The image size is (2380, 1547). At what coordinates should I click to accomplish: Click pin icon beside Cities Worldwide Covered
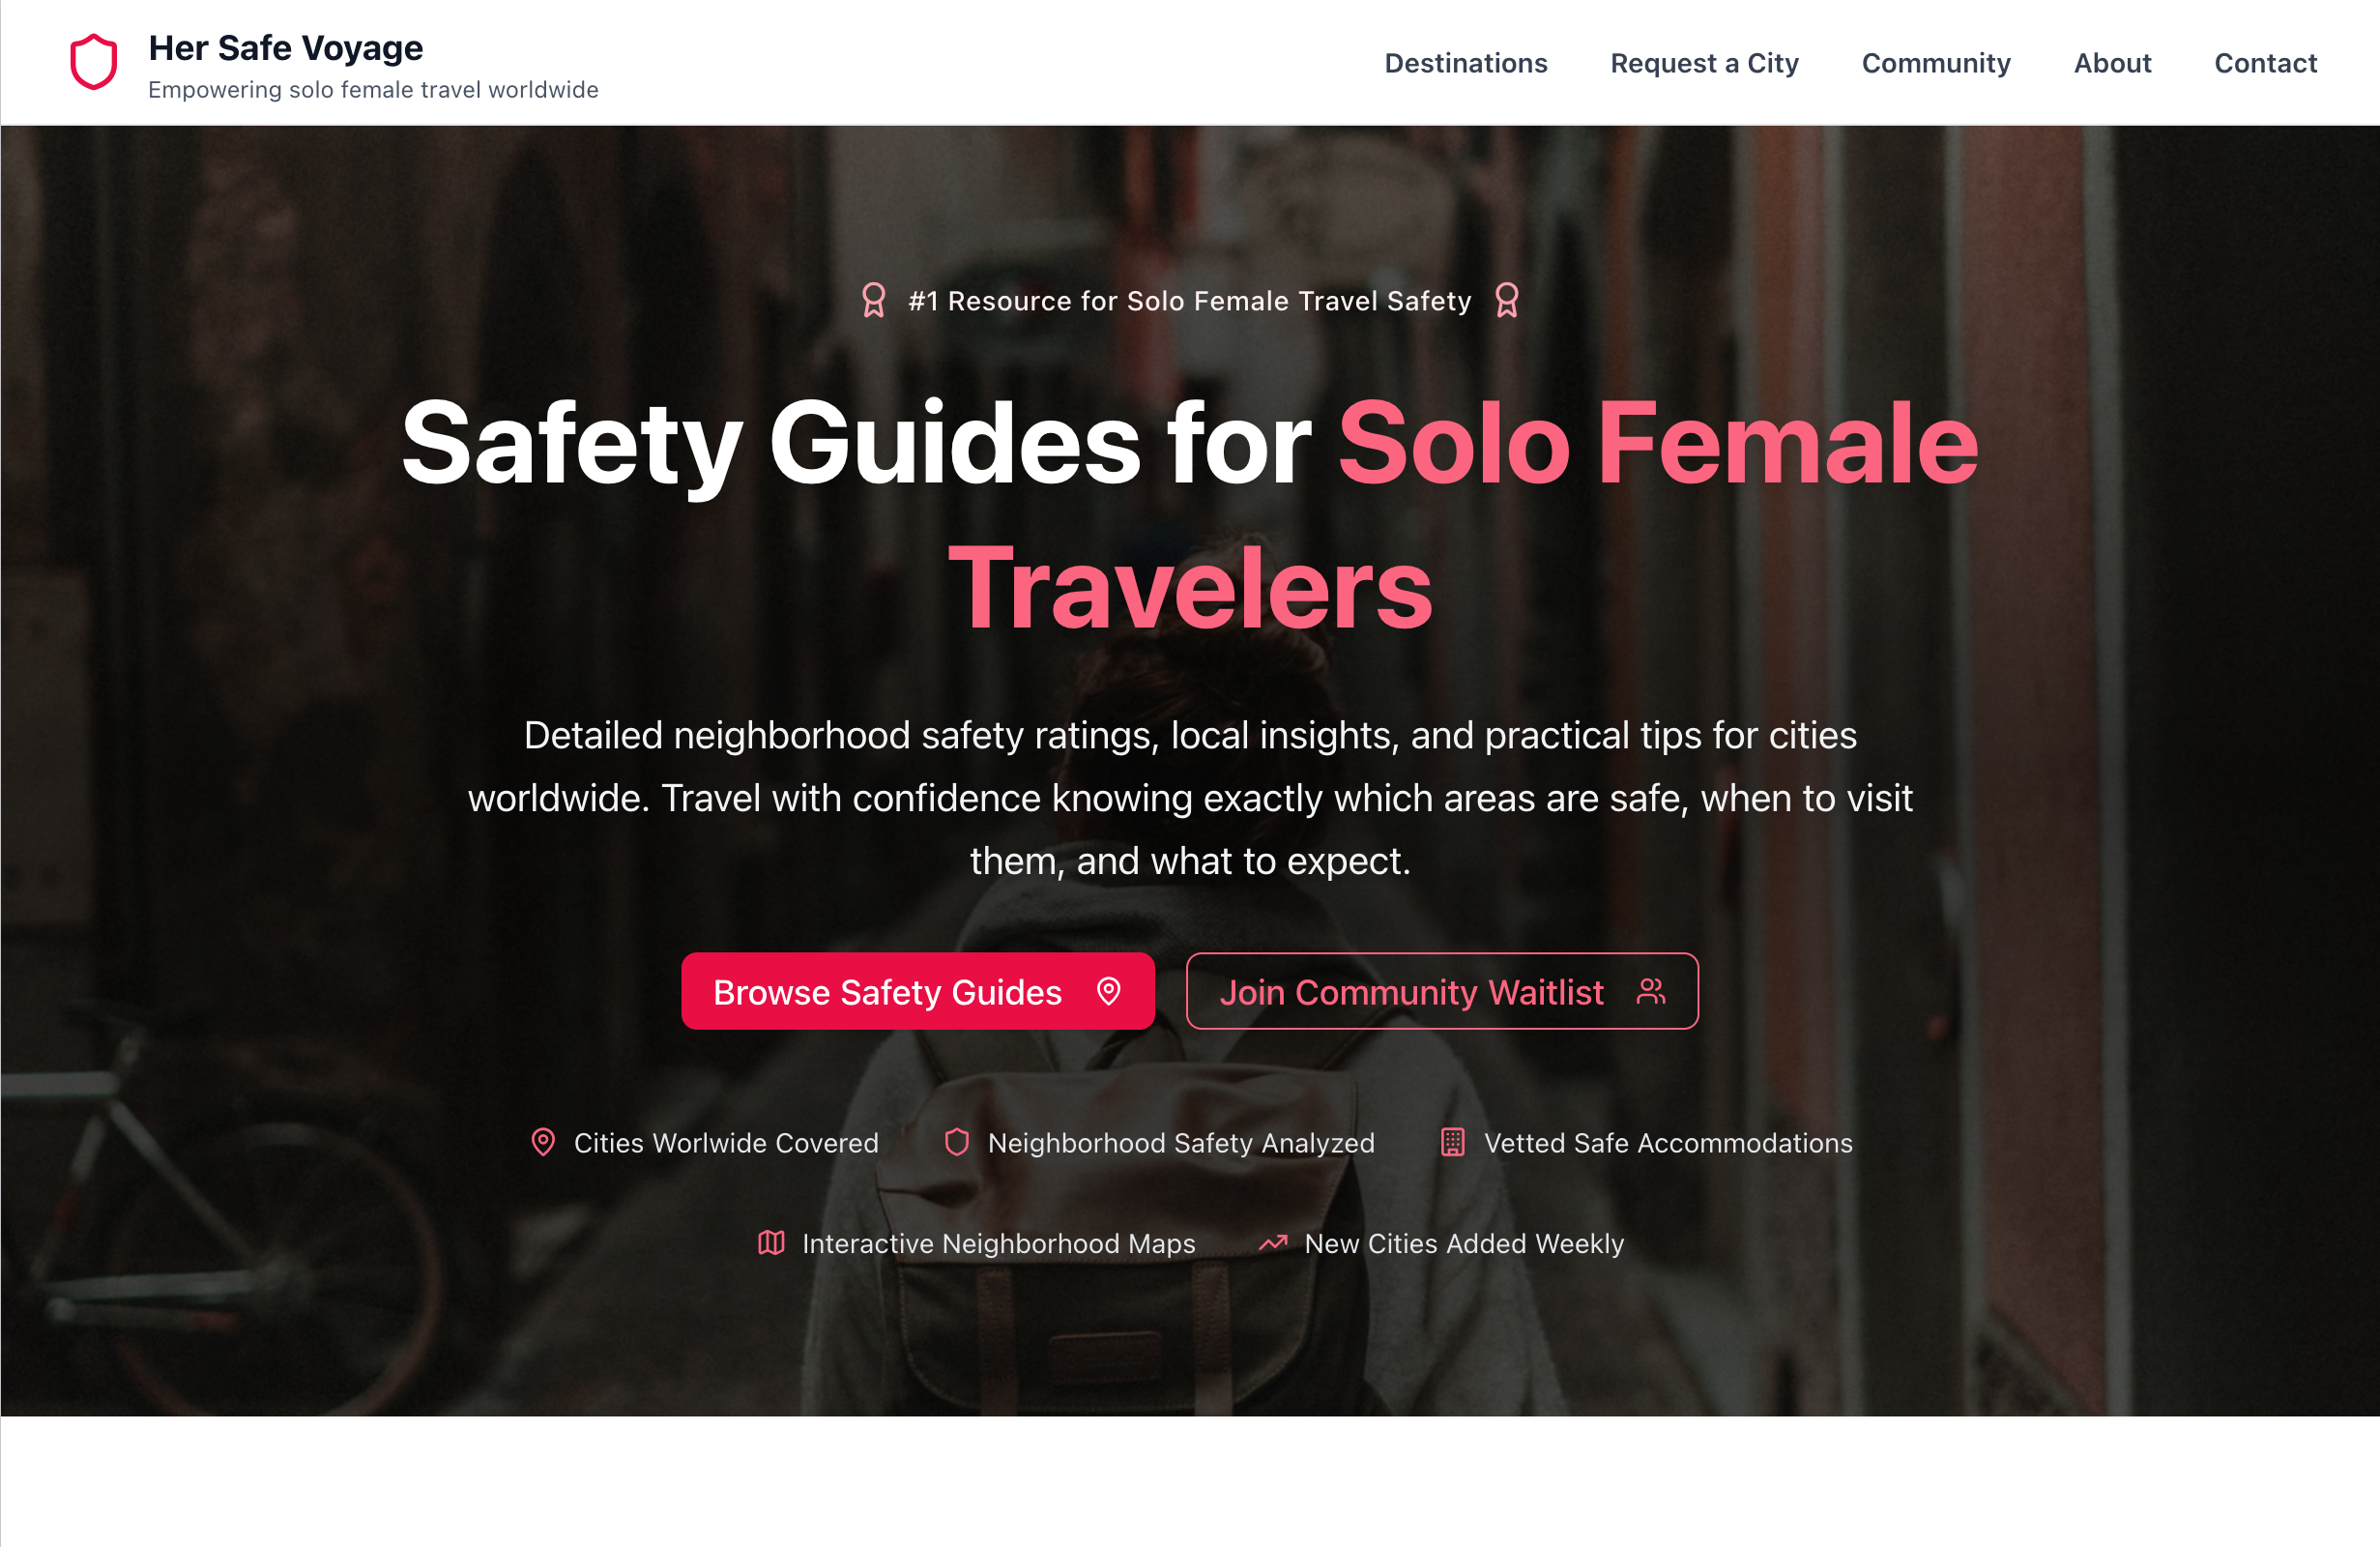(543, 1142)
